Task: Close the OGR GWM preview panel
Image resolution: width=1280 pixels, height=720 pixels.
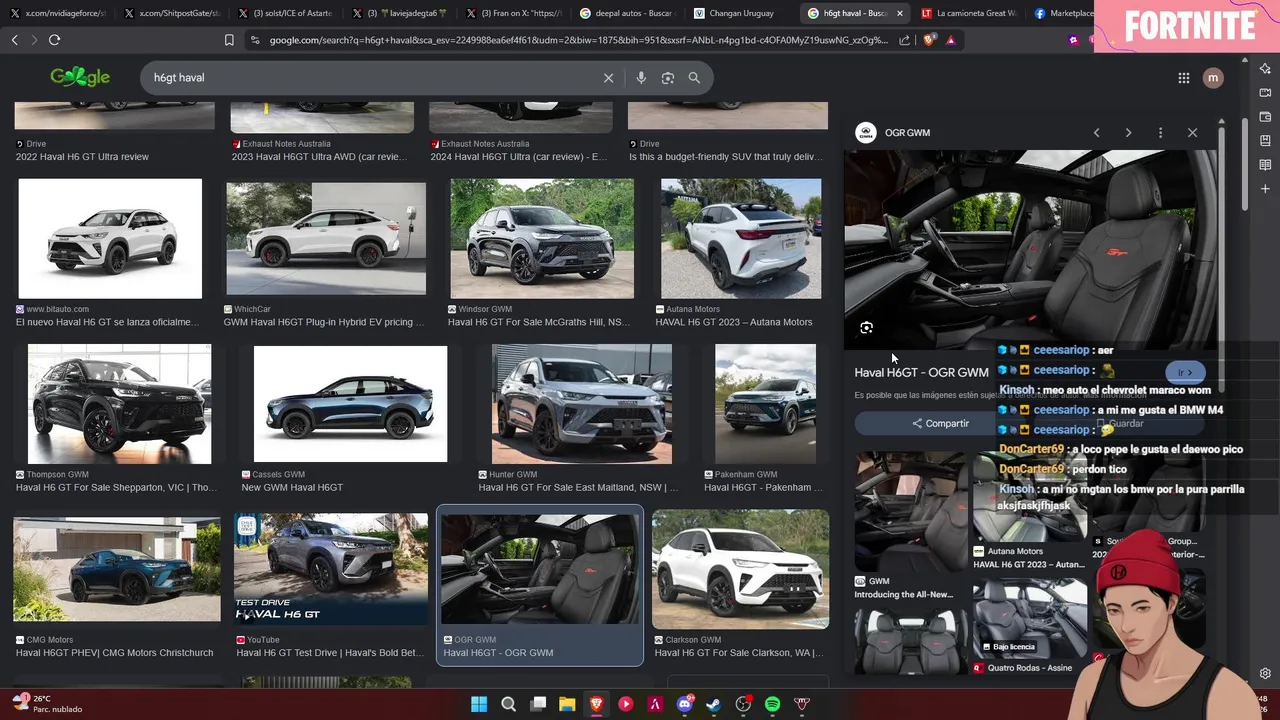Action: [x=1192, y=133]
